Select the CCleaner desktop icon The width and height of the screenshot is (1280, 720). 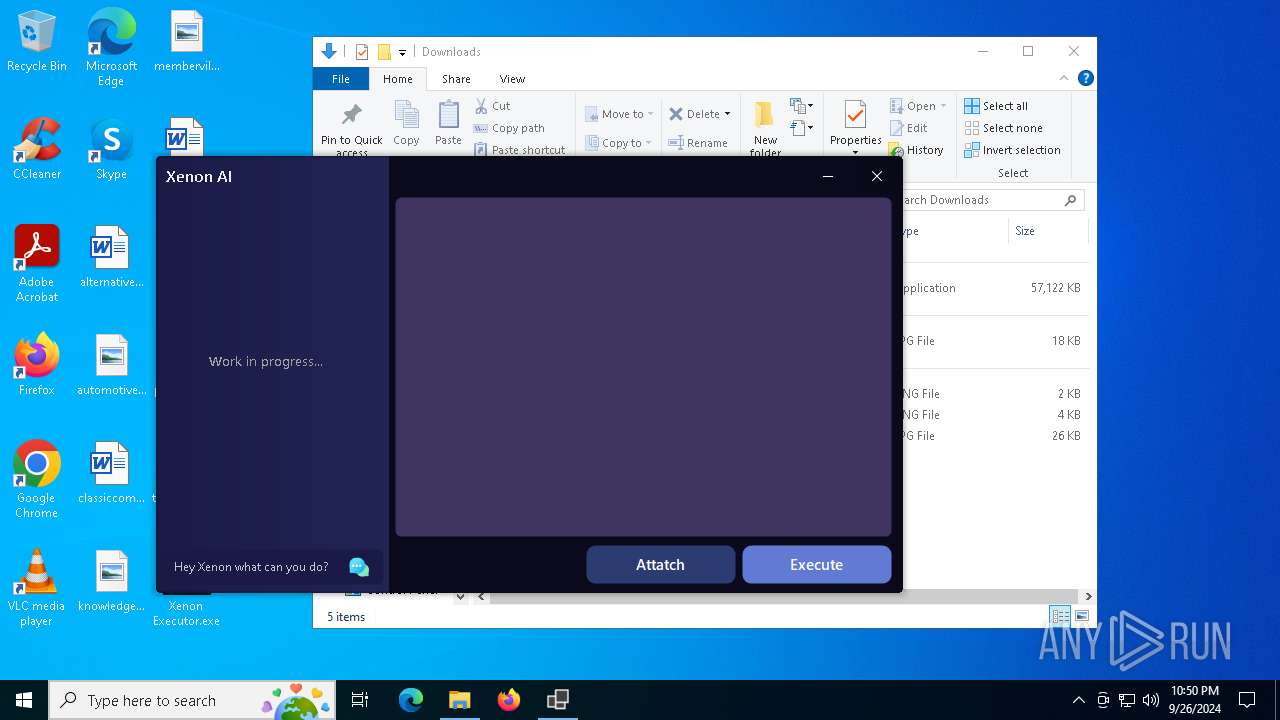(x=37, y=149)
